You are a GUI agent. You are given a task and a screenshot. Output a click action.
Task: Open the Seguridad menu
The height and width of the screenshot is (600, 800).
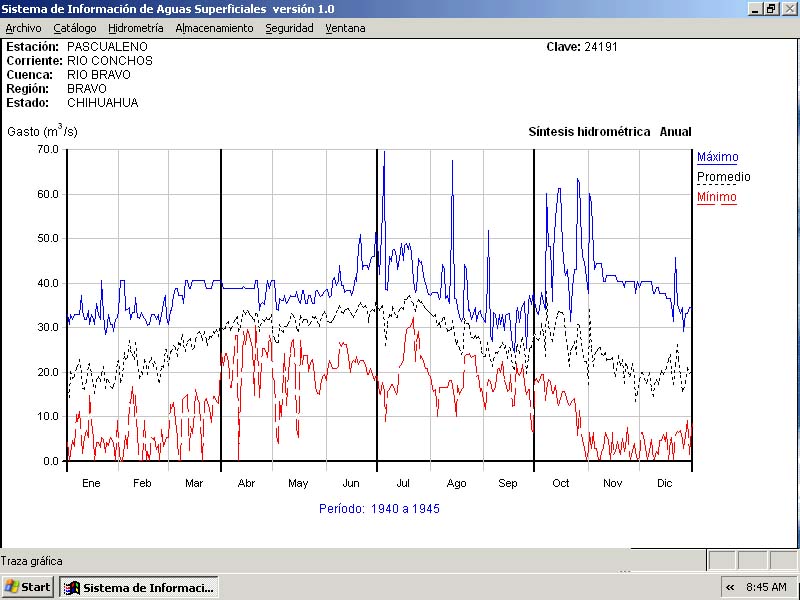pos(289,28)
